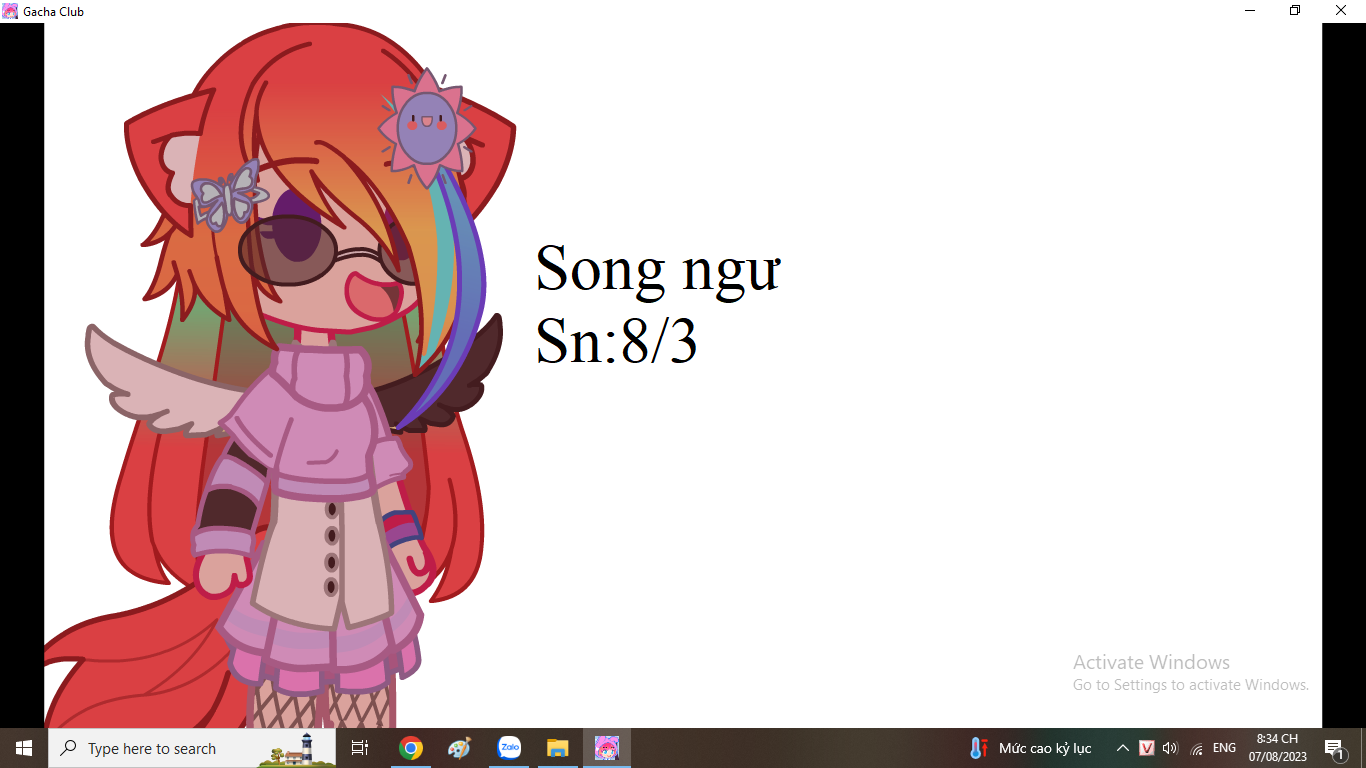The image size is (1366, 768).
Task: Open the Paint app taskbar icon
Action: (x=459, y=748)
